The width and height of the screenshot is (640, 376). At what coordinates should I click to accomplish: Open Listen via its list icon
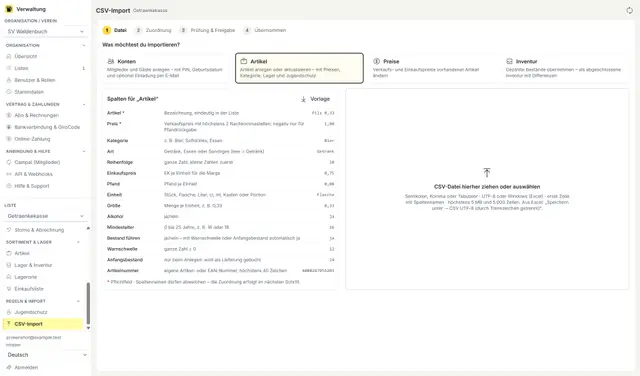pyautogui.click(x=9, y=68)
